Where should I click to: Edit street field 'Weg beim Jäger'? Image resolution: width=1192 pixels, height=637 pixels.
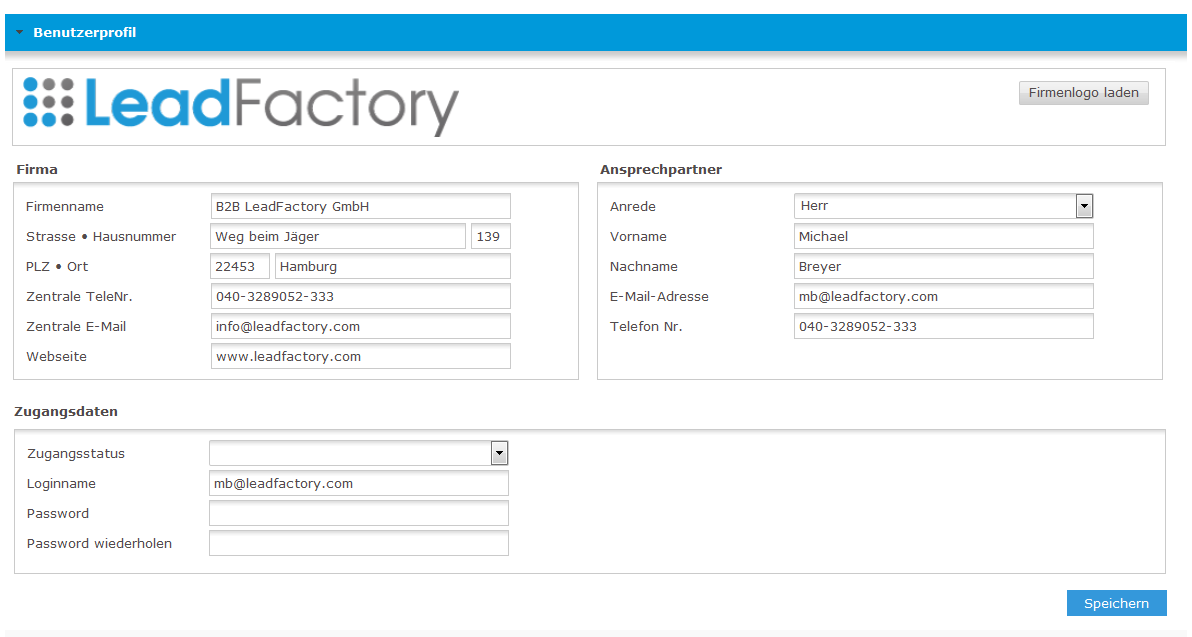[x=338, y=236]
